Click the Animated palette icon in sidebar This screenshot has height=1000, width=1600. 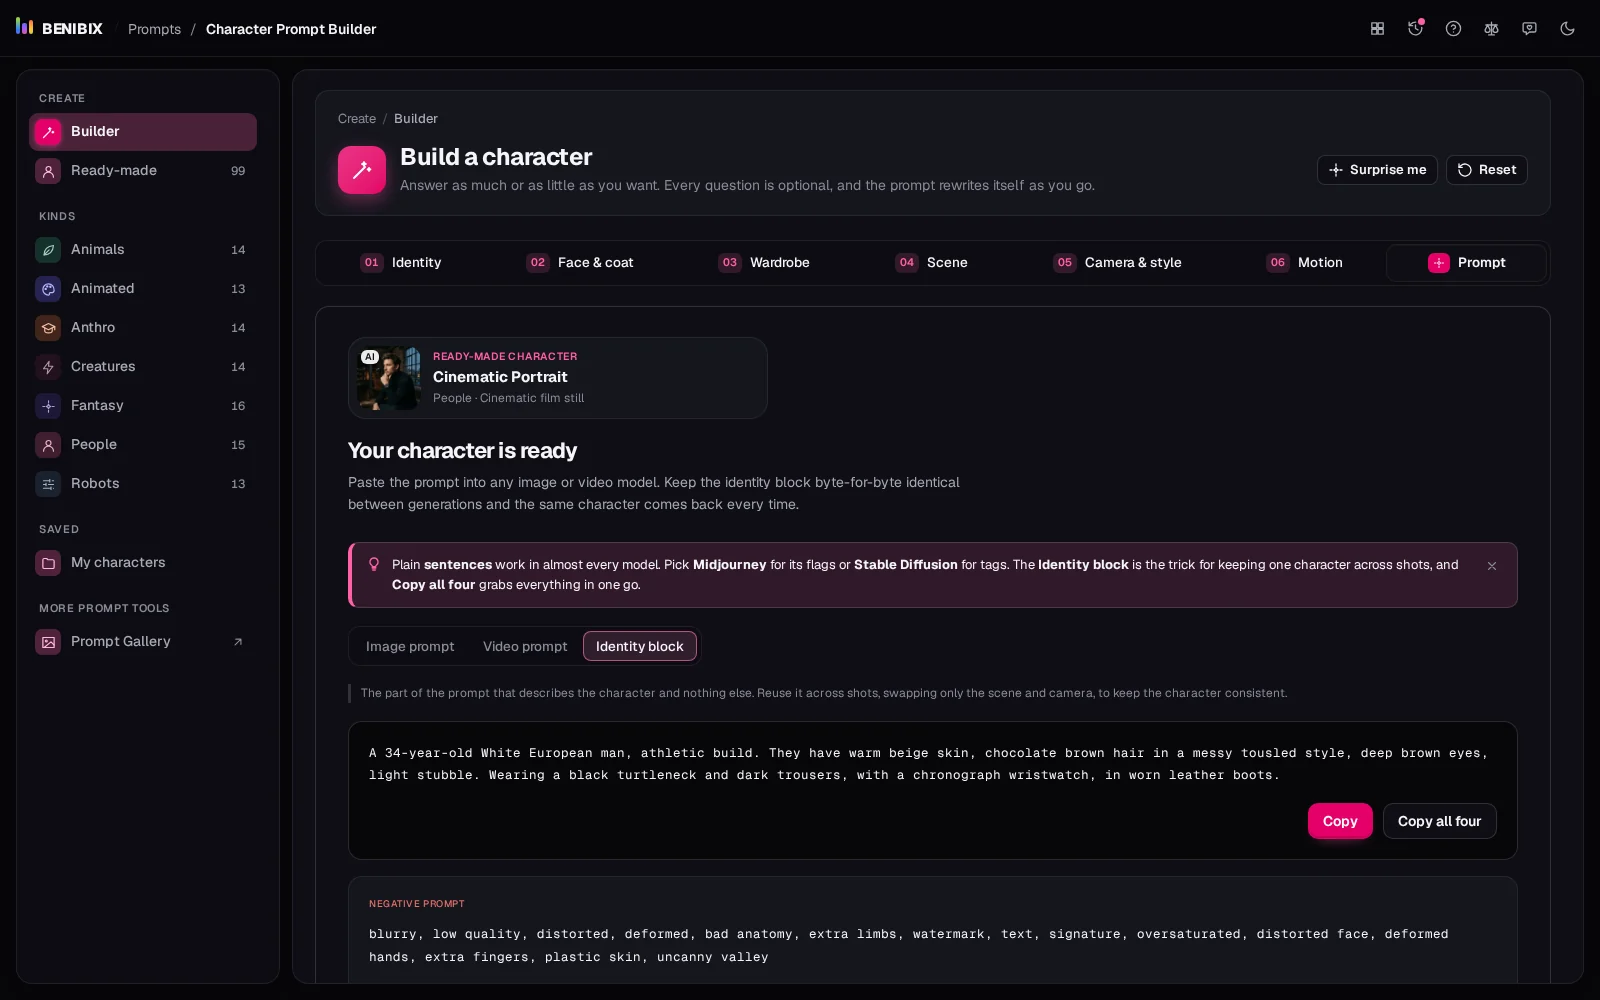pyautogui.click(x=48, y=289)
